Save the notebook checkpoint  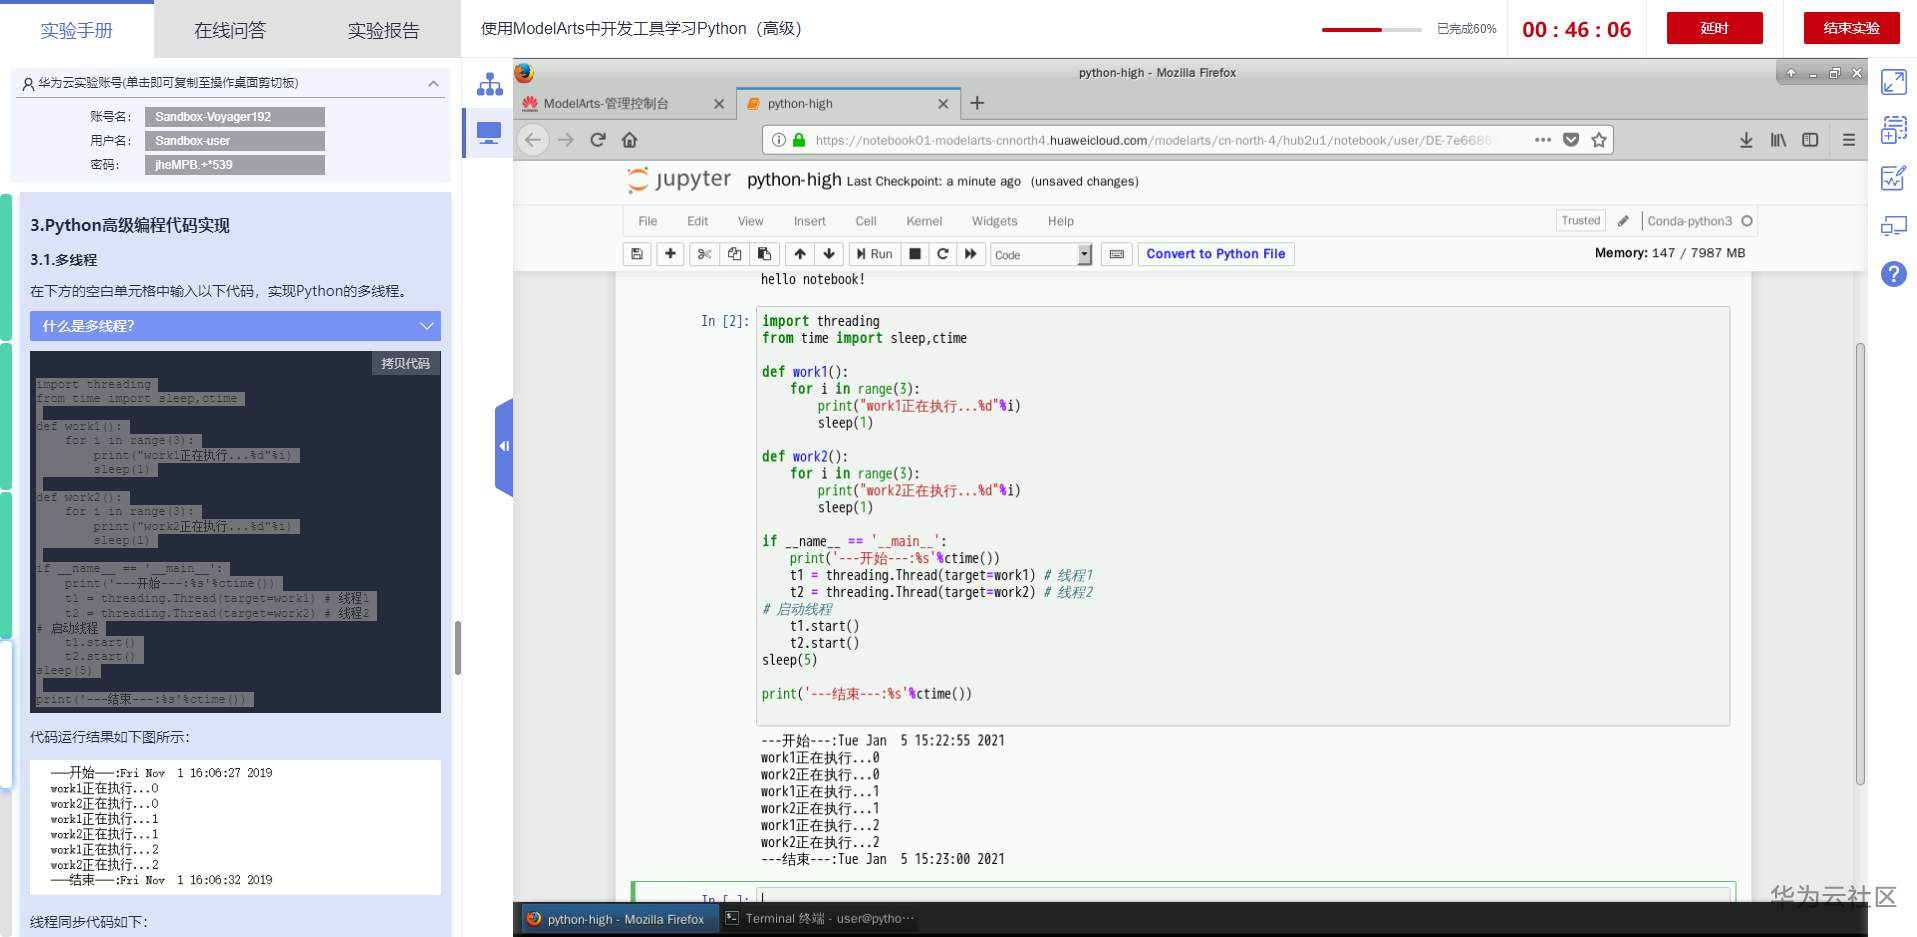coord(637,254)
